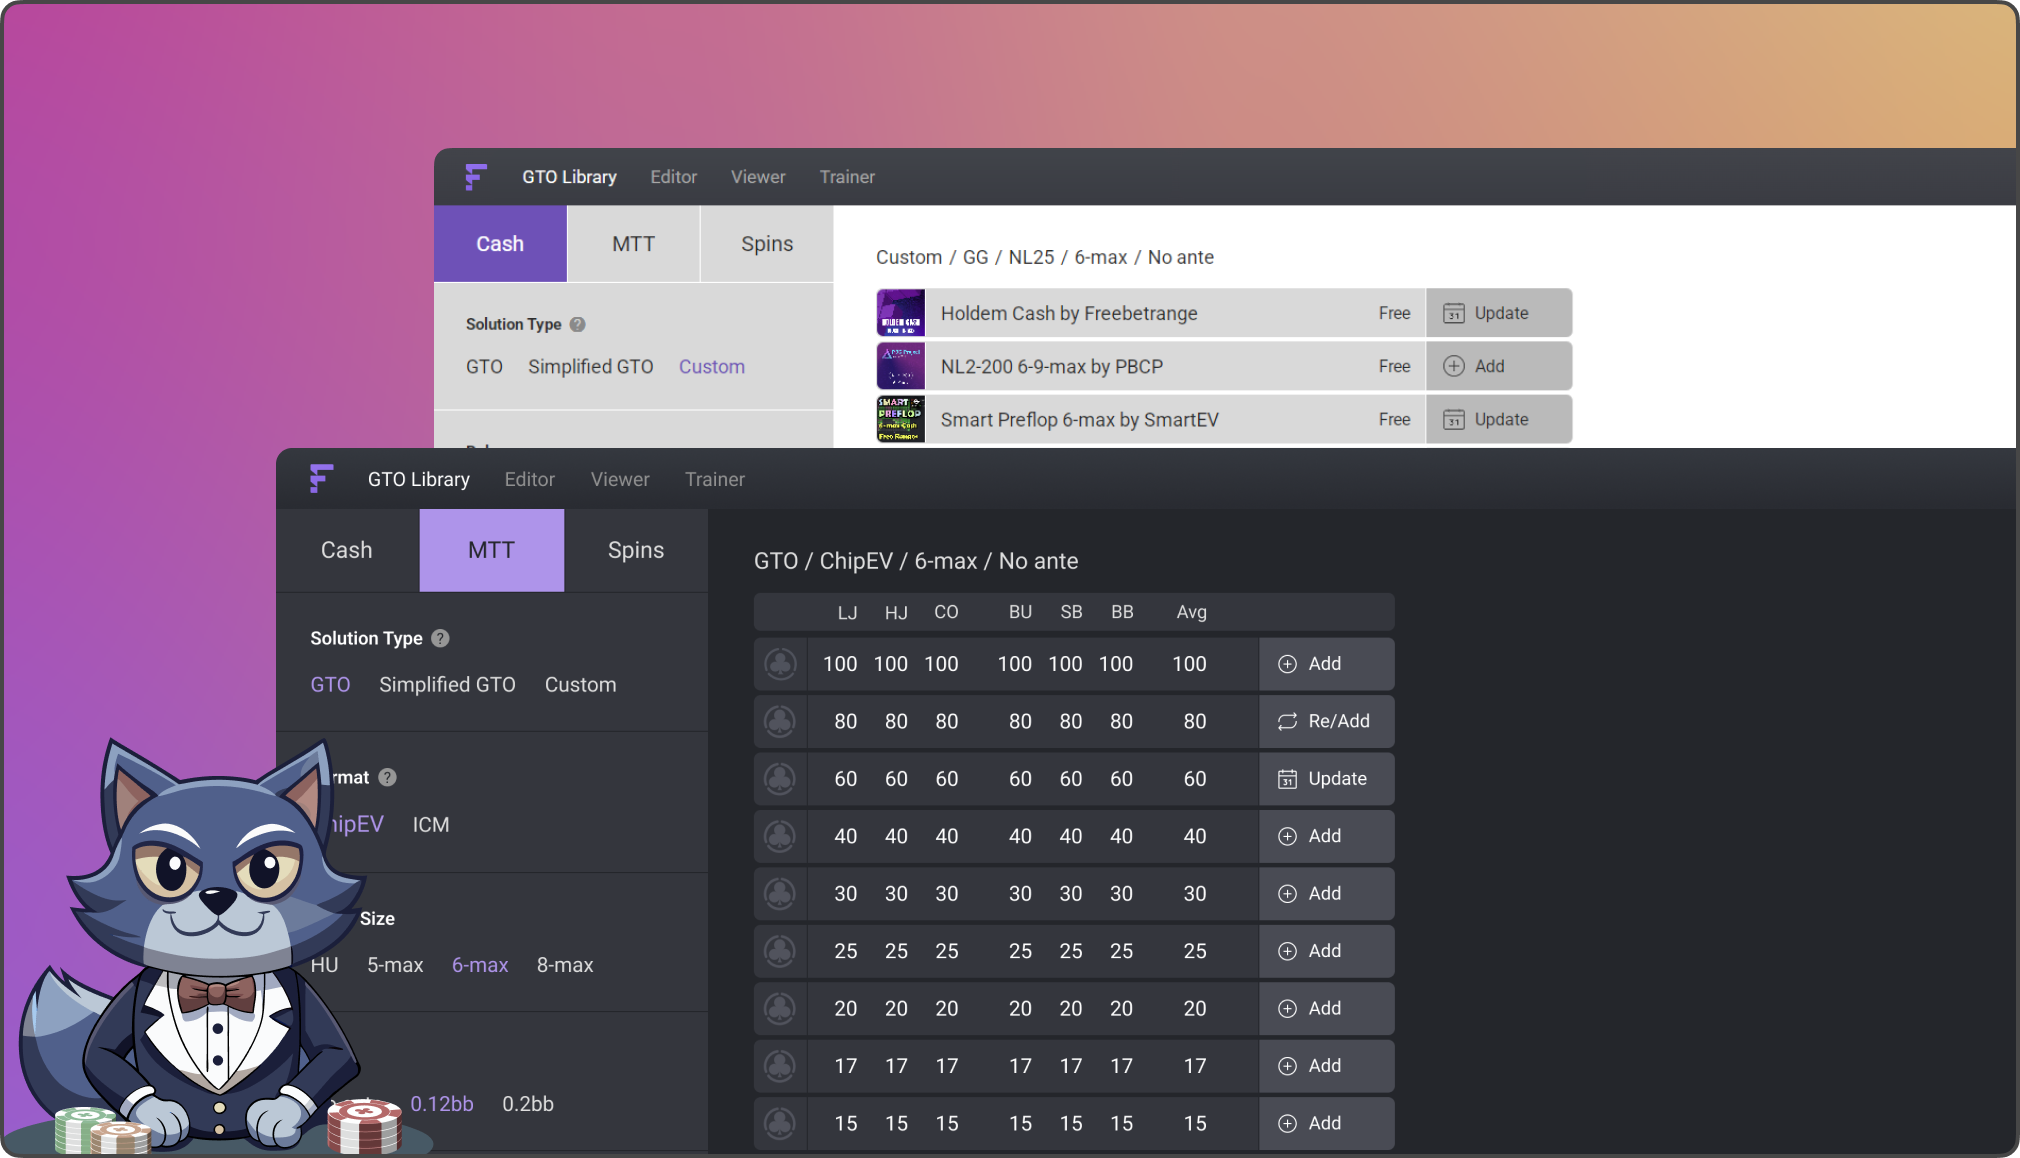
Task: Click the help icon next to Format
Action: point(388,777)
